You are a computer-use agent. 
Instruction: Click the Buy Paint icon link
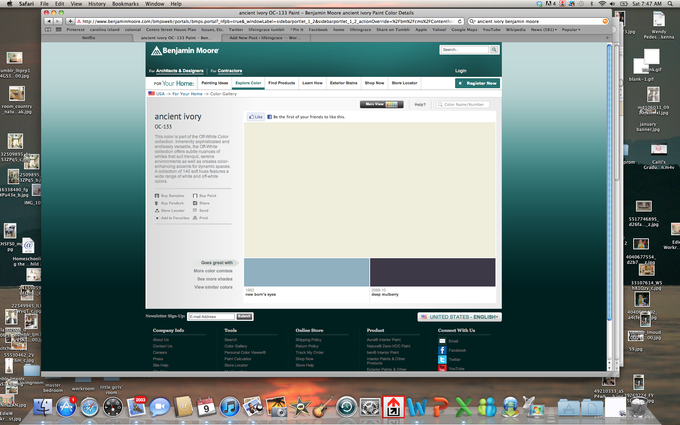[204, 196]
